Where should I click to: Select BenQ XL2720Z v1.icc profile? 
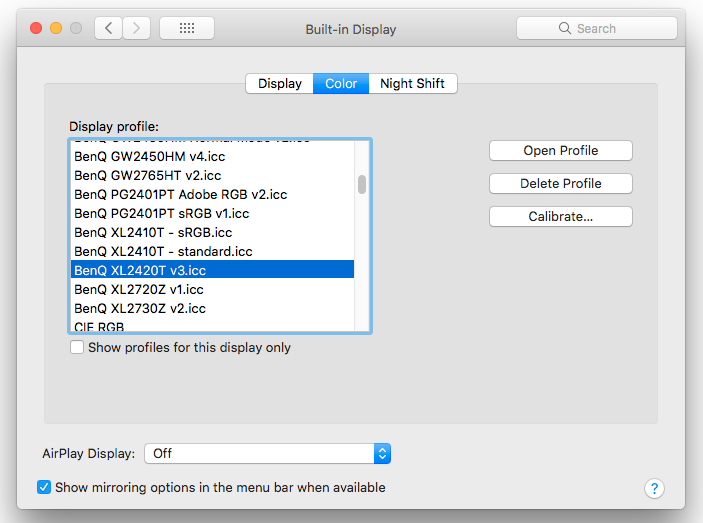[x=213, y=290]
